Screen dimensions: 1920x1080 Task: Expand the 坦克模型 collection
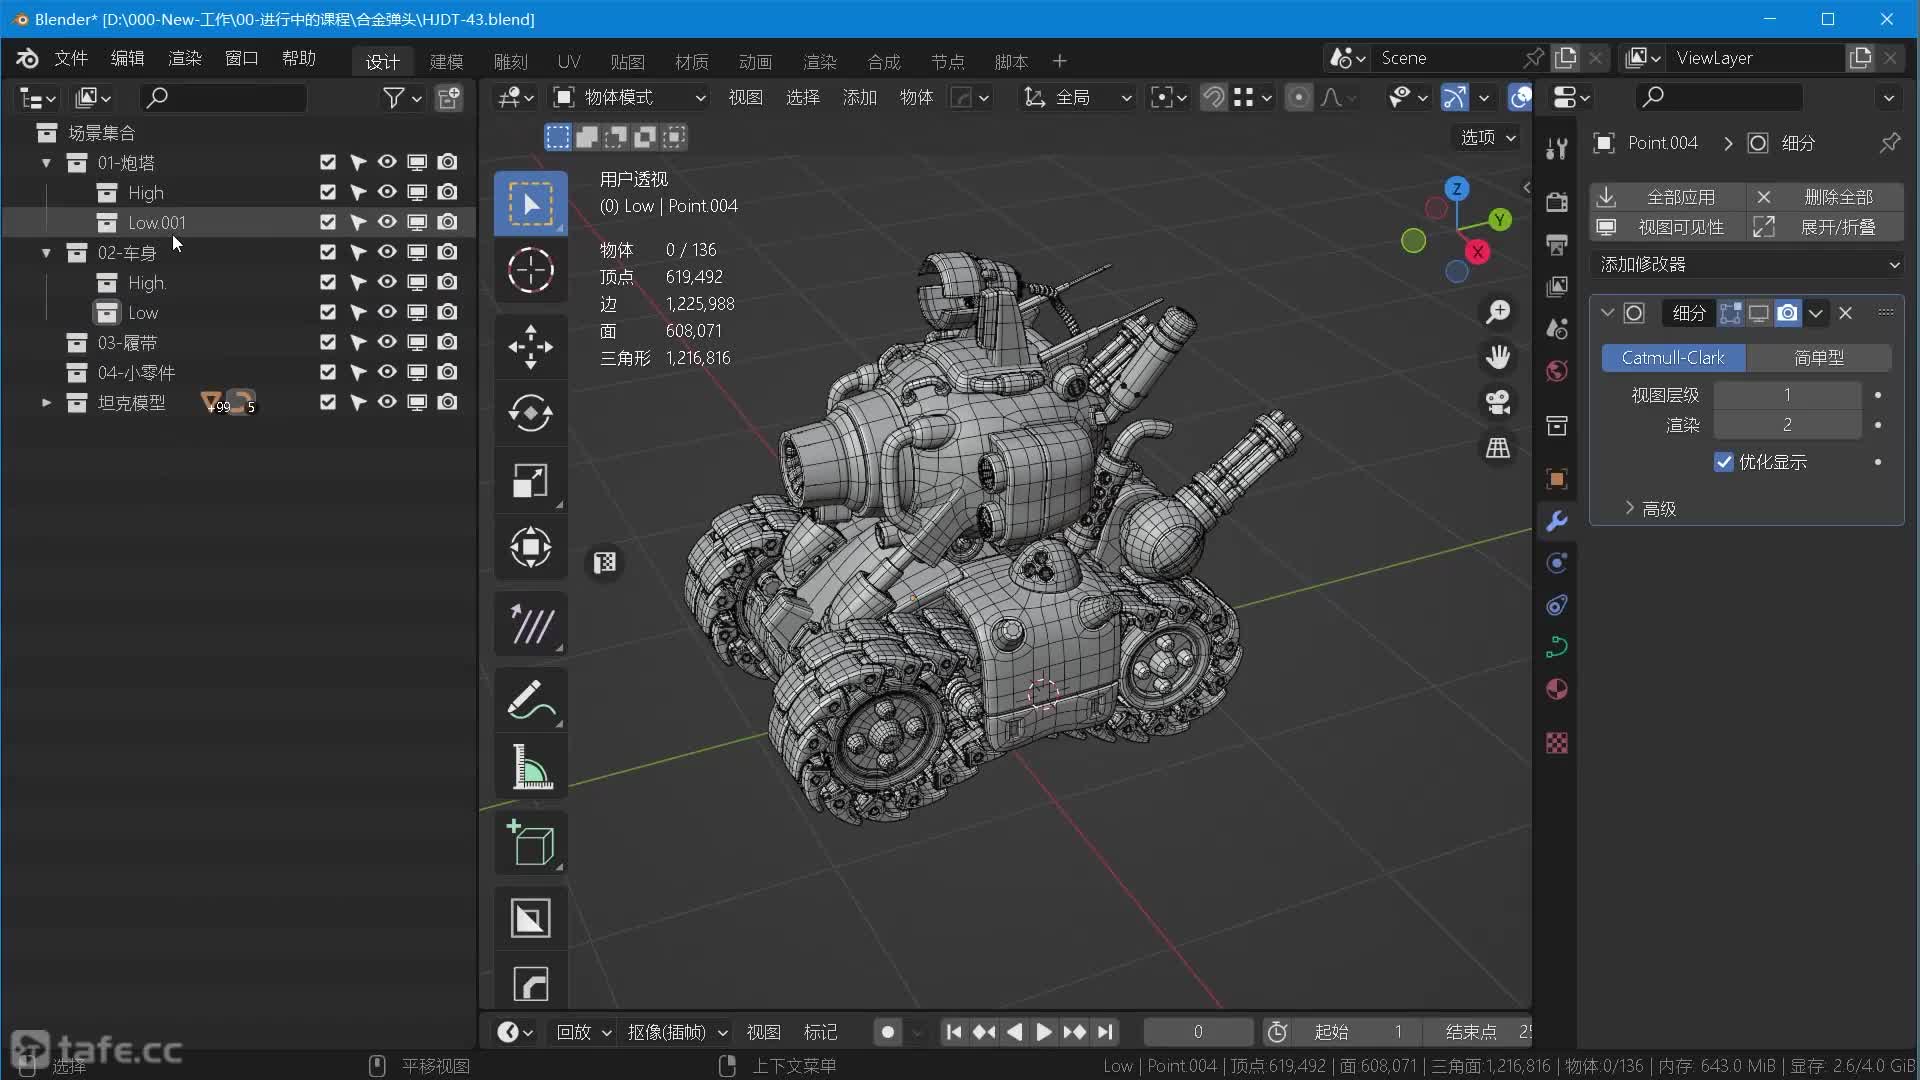point(46,402)
